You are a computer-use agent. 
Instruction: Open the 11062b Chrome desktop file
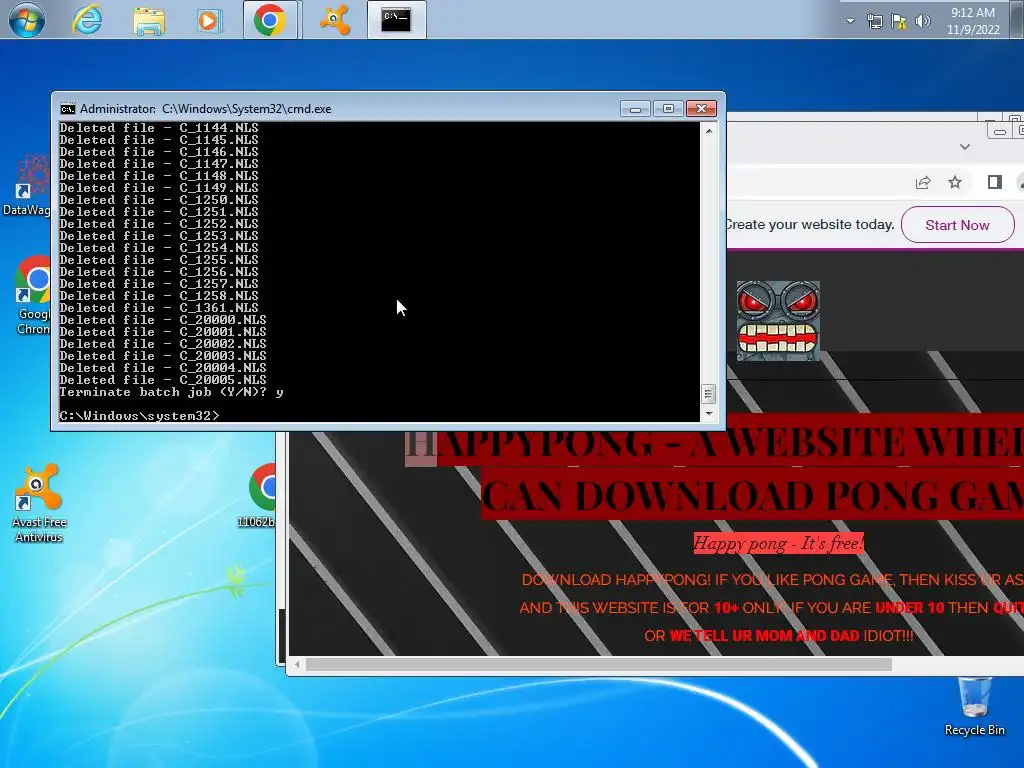[258, 496]
